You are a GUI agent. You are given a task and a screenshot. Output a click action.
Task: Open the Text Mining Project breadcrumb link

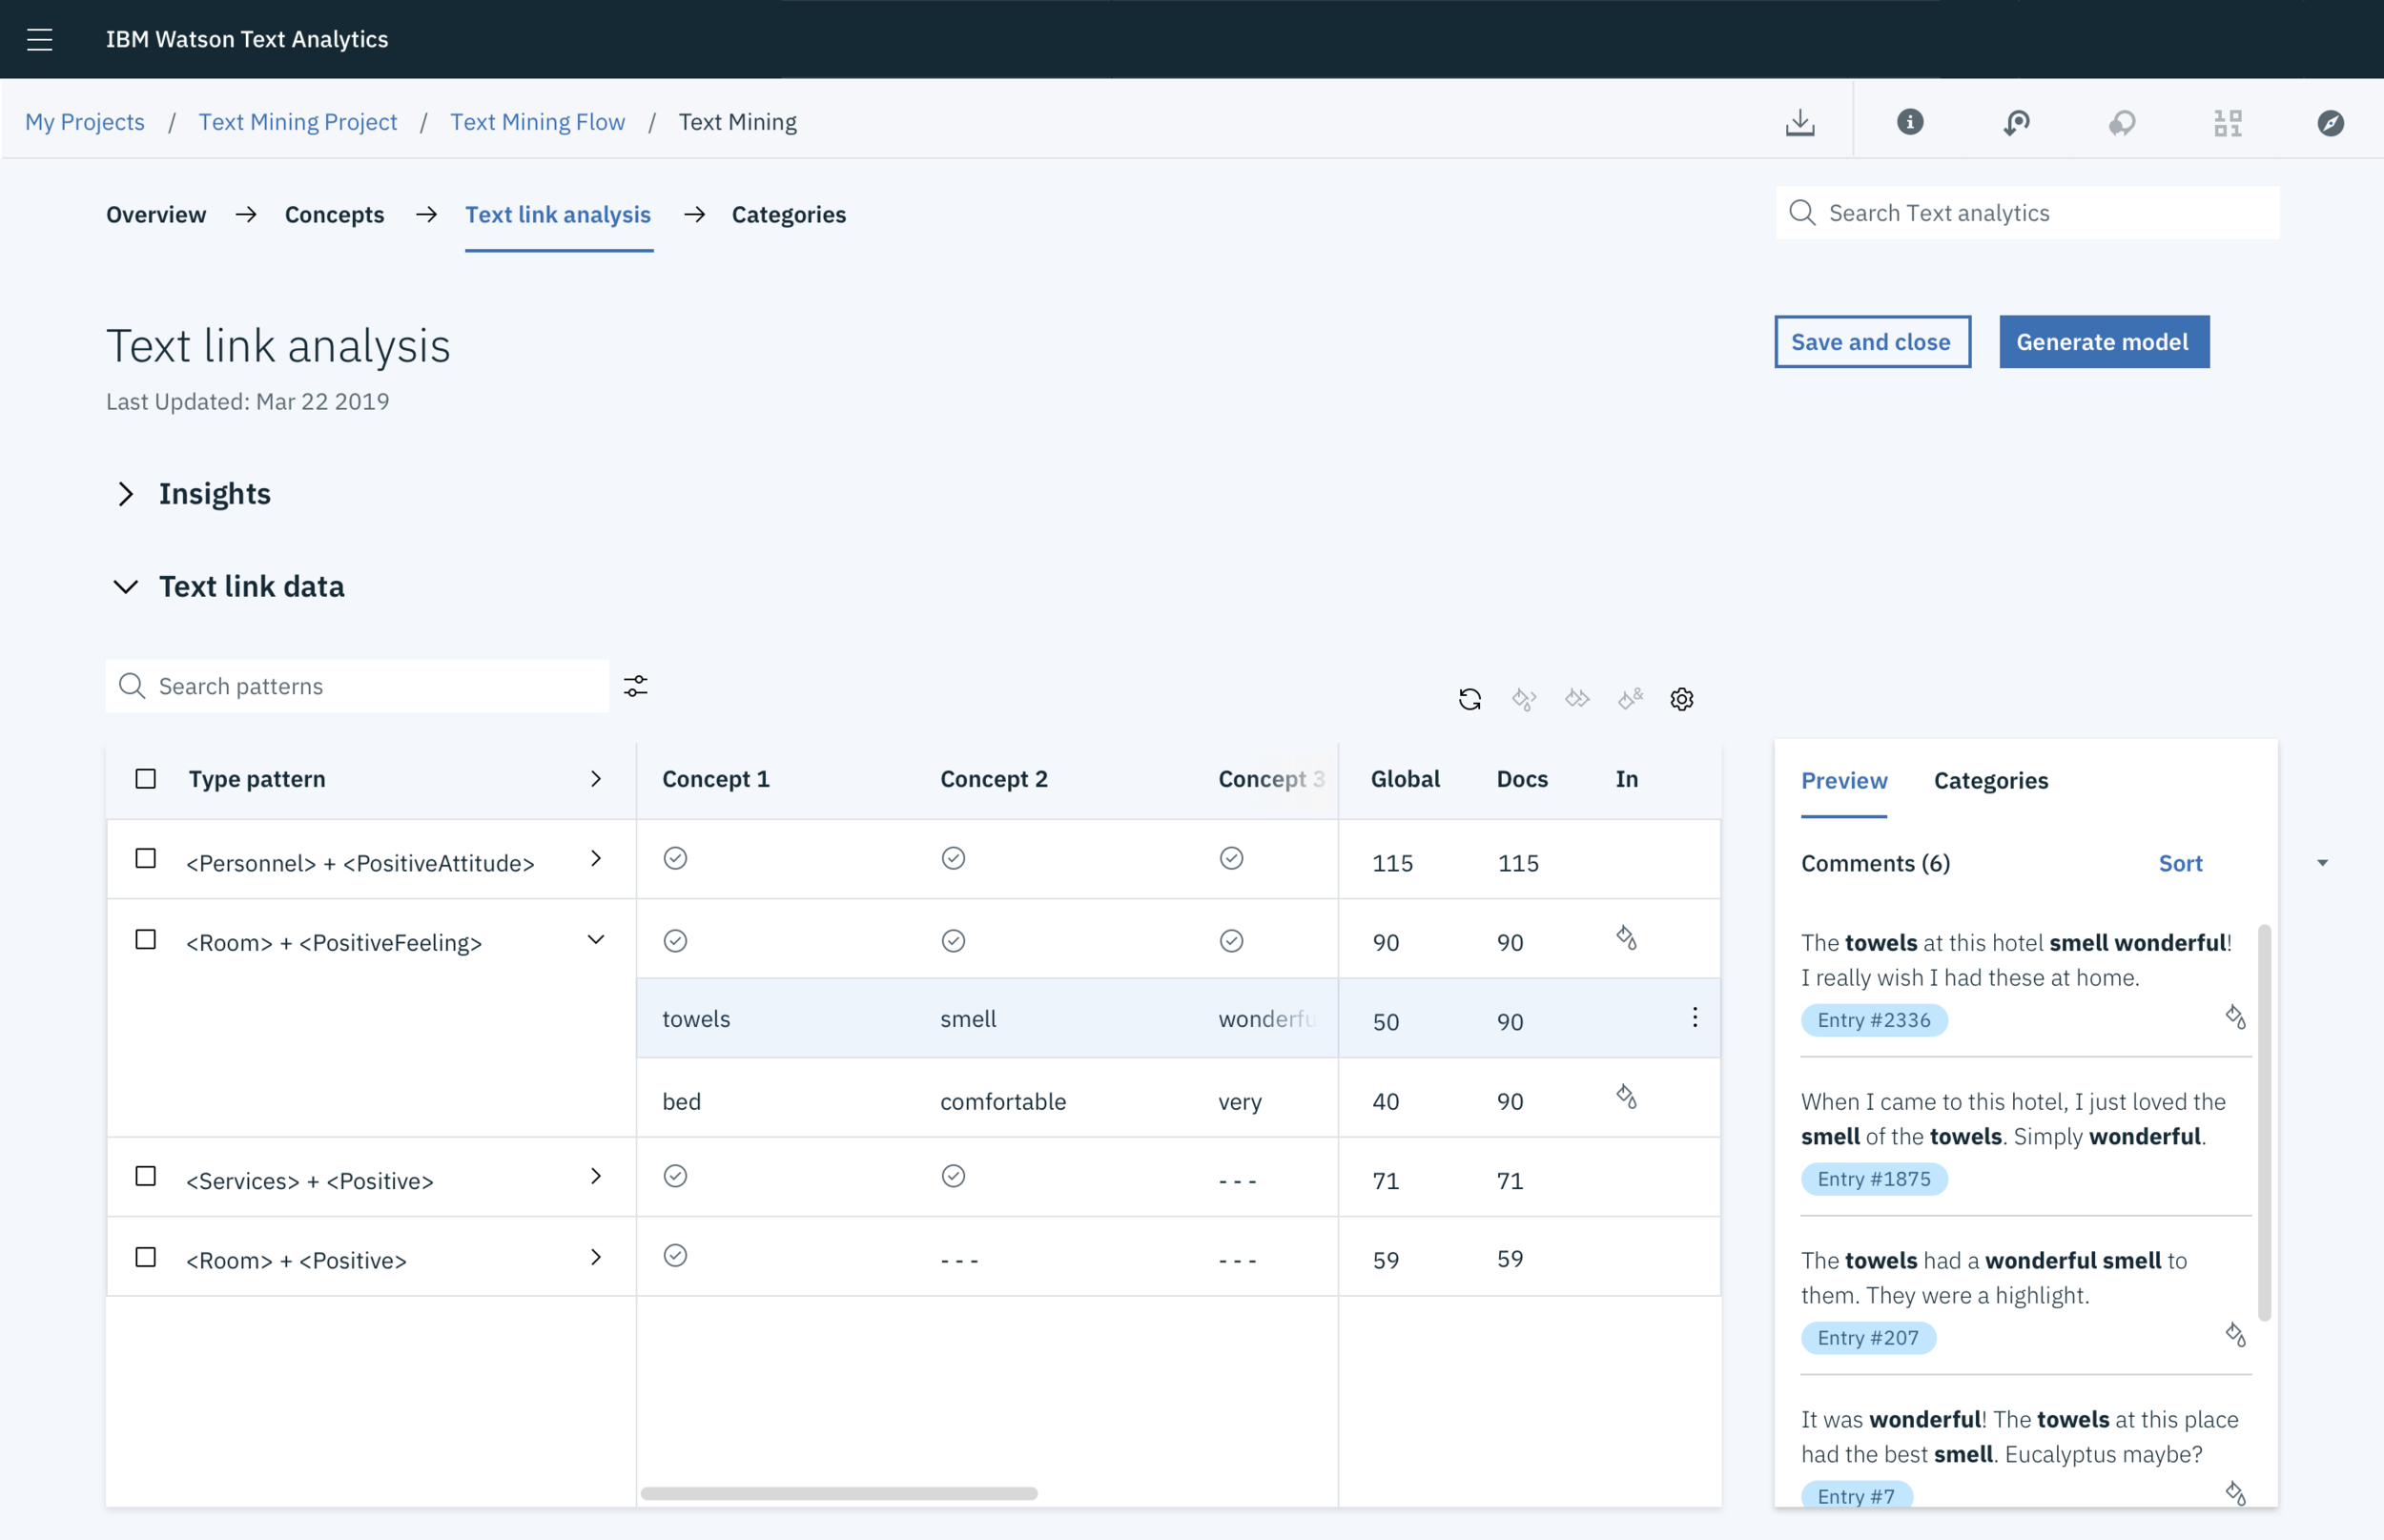pos(298,122)
